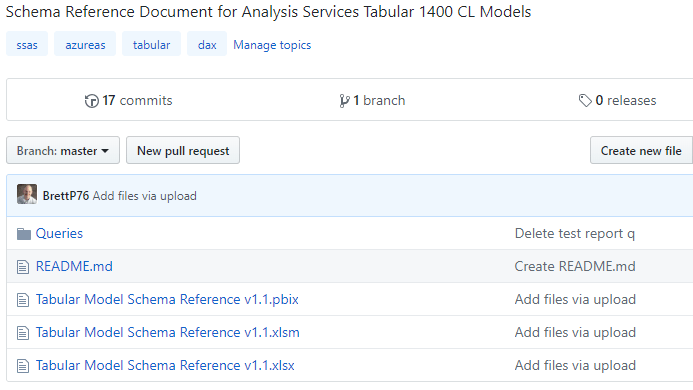Select the tabular topic tag
This screenshot has width=693, height=390.
point(152,44)
